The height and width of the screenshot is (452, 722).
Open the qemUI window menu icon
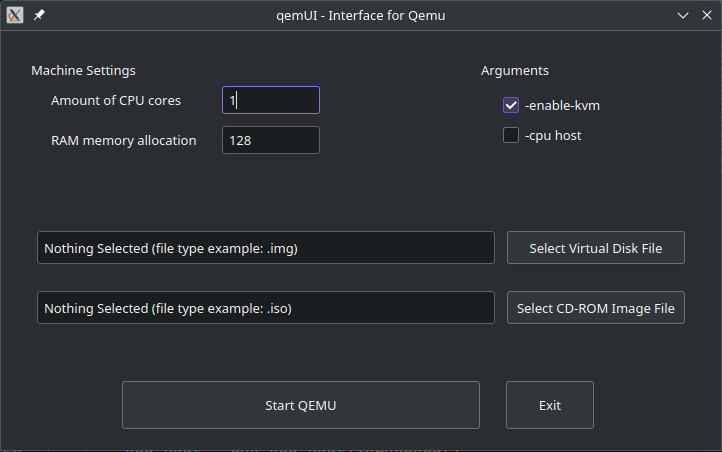(15, 16)
